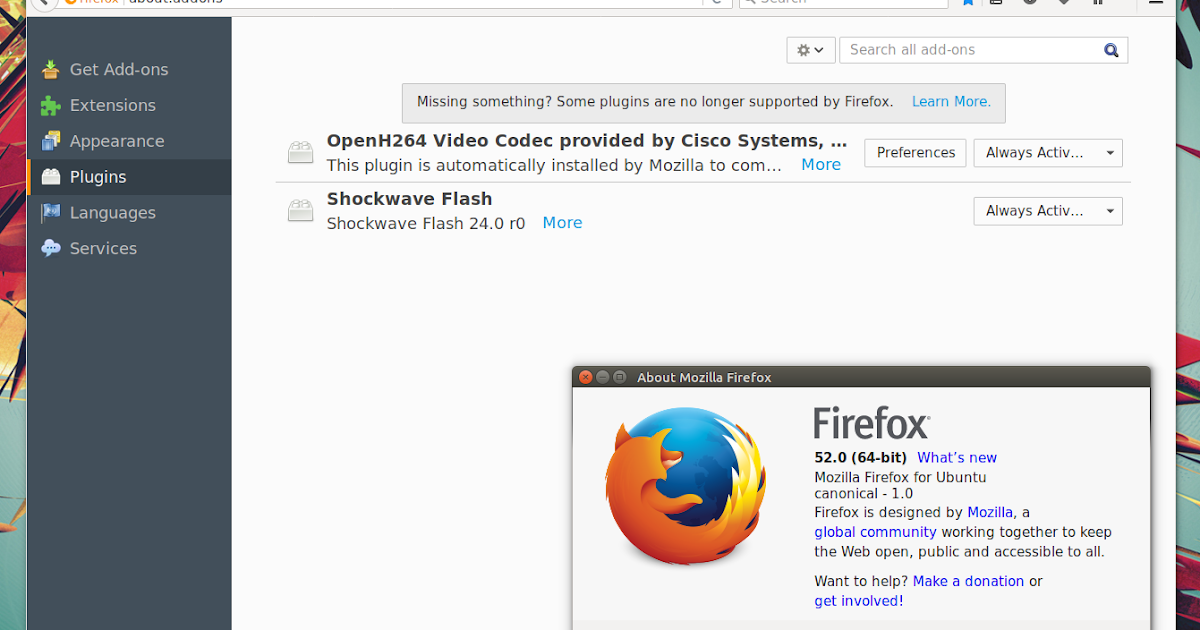Click the Appearance paintbrush icon
Image resolution: width=1200 pixels, height=630 pixels.
[50, 141]
